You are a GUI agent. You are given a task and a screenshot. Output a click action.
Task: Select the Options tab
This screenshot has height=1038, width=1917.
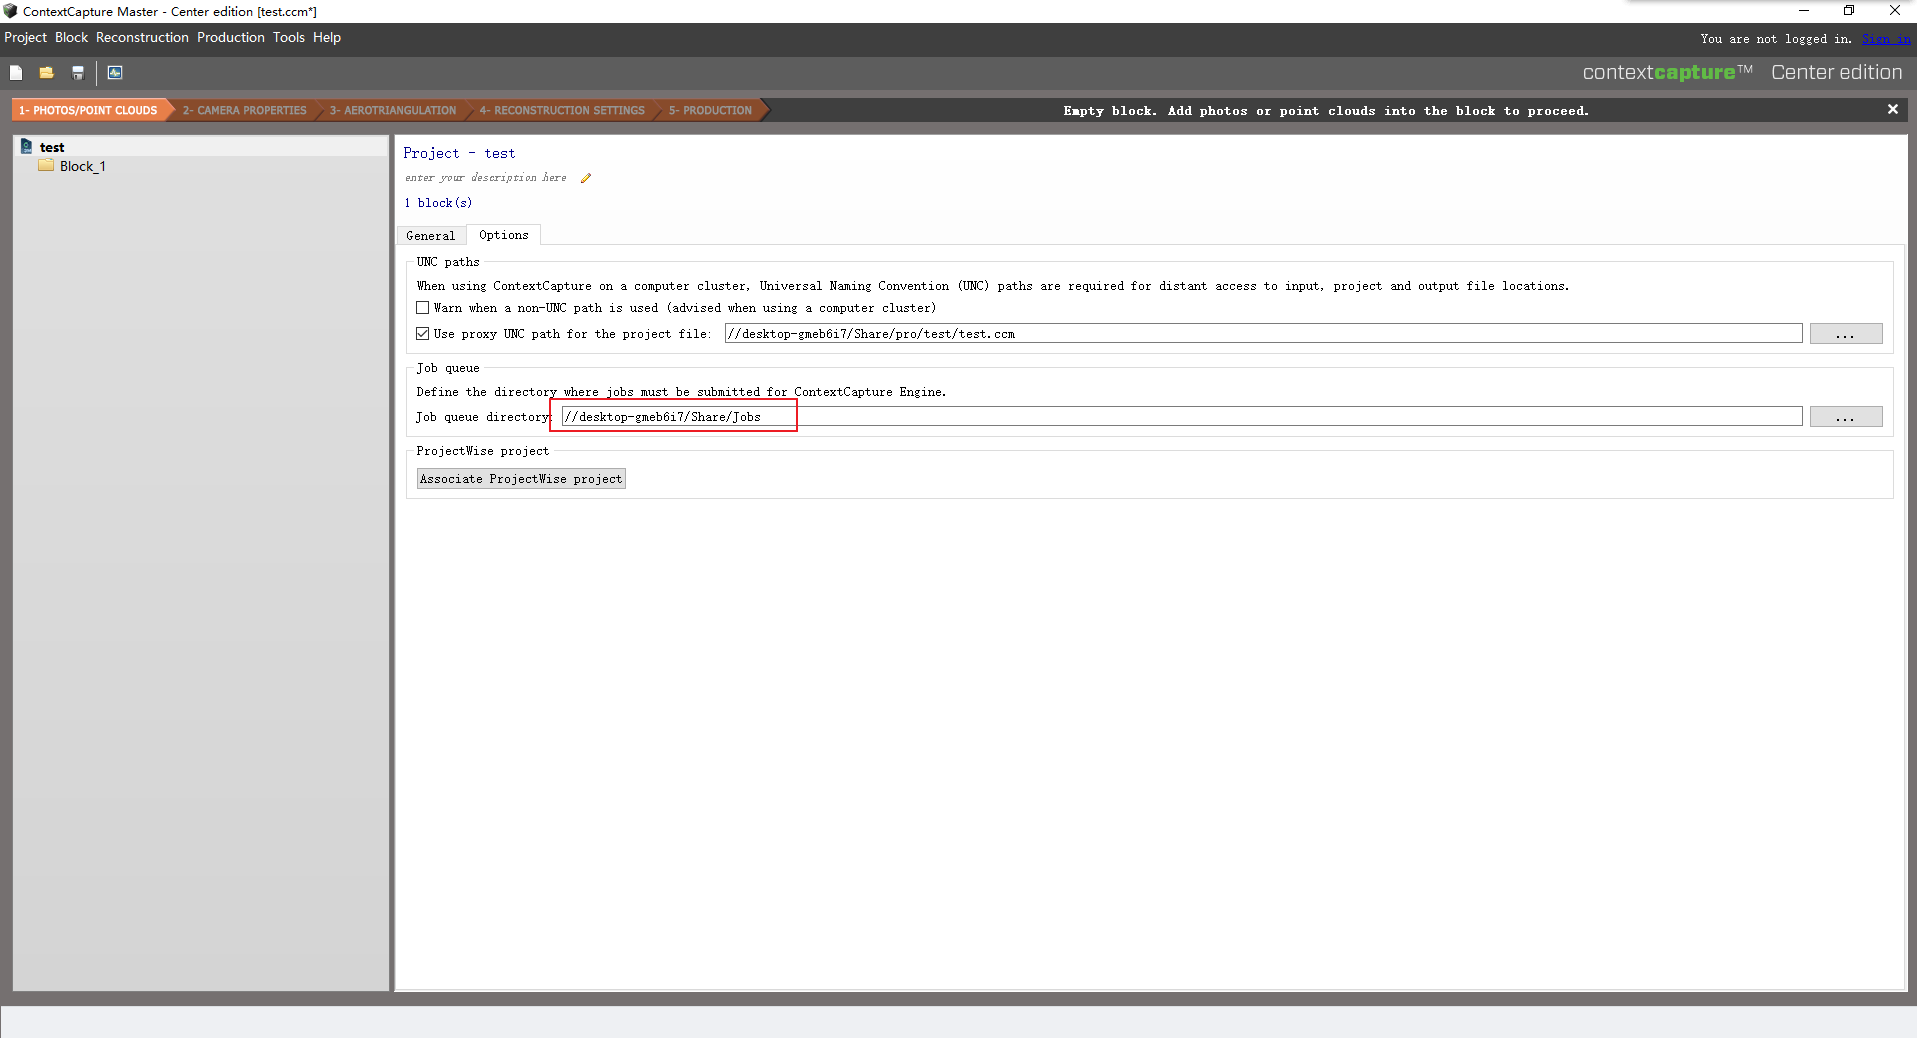tap(504, 235)
